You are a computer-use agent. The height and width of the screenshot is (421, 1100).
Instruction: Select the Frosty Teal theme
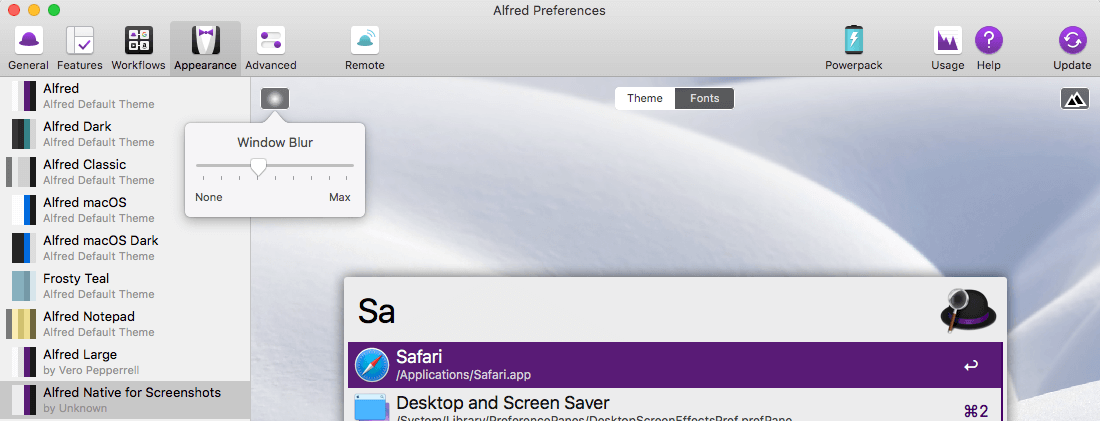125,286
